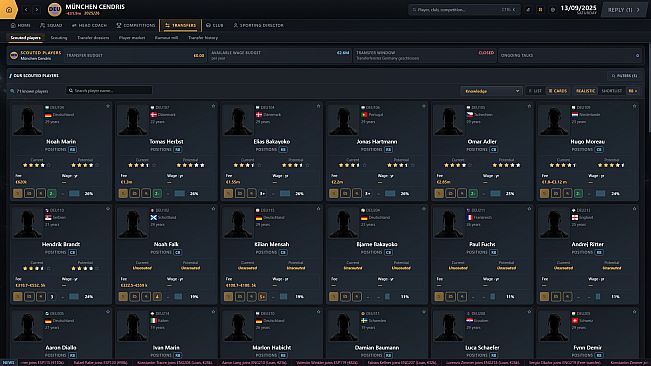The width and height of the screenshot is (651, 366).
Task: Open Damian Baumann's player name
Action: point(377,347)
